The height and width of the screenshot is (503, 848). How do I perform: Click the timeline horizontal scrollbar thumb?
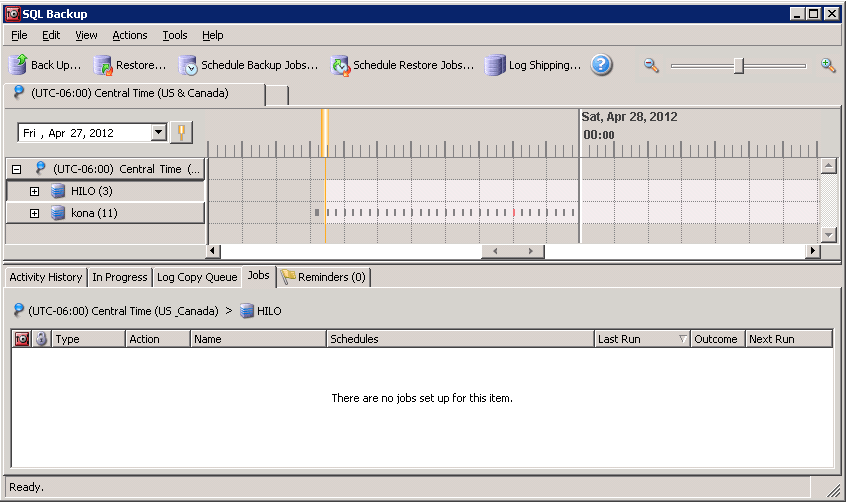pyautogui.click(x=513, y=251)
